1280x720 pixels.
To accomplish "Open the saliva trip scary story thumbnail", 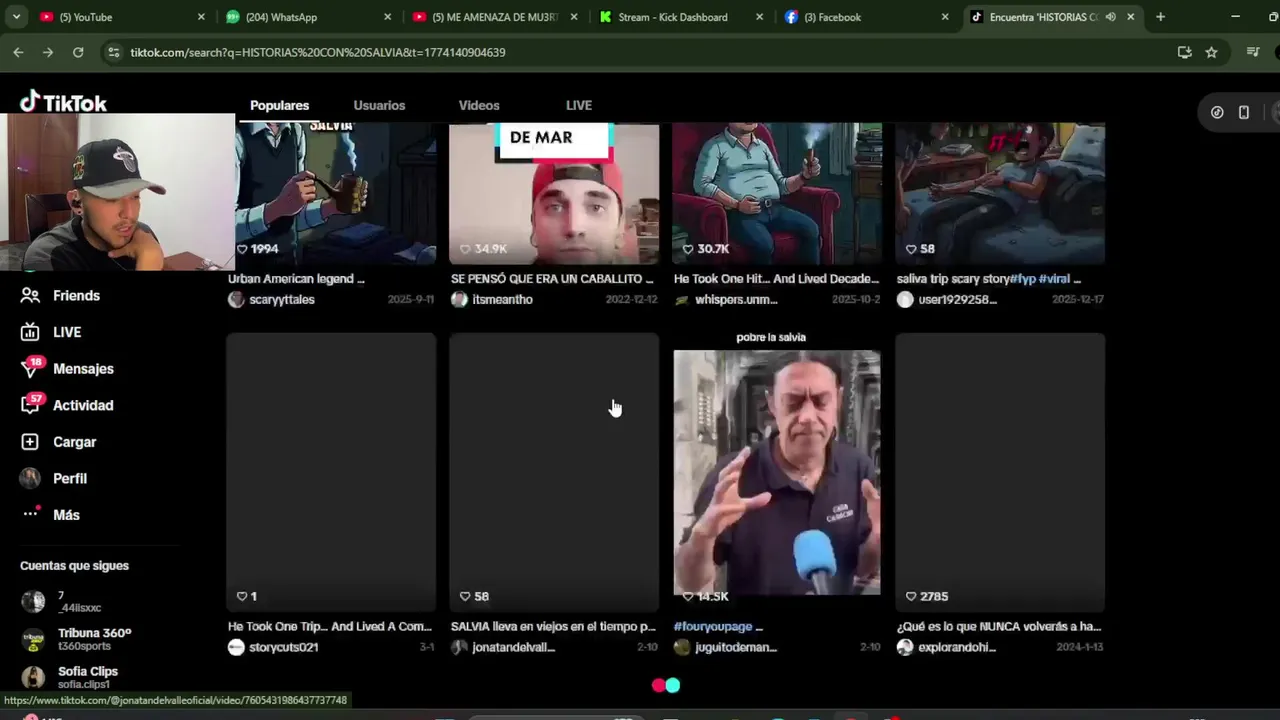I will pyautogui.click(x=1000, y=193).
